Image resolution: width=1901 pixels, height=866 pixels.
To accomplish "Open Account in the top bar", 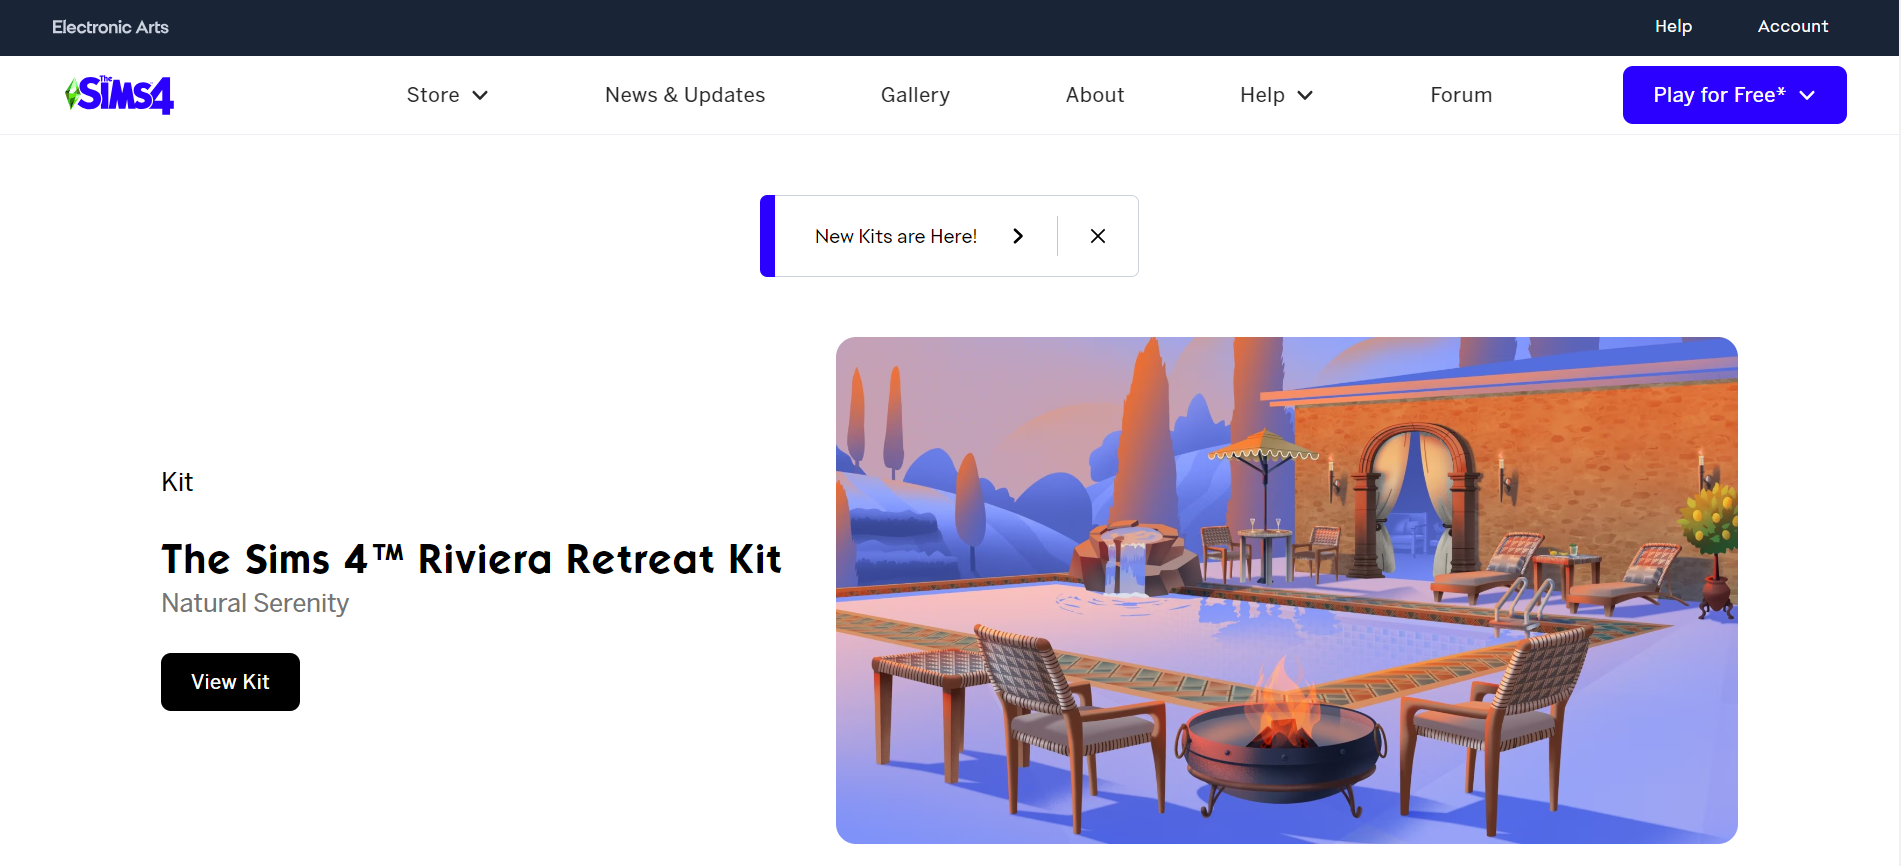I will [x=1793, y=27].
